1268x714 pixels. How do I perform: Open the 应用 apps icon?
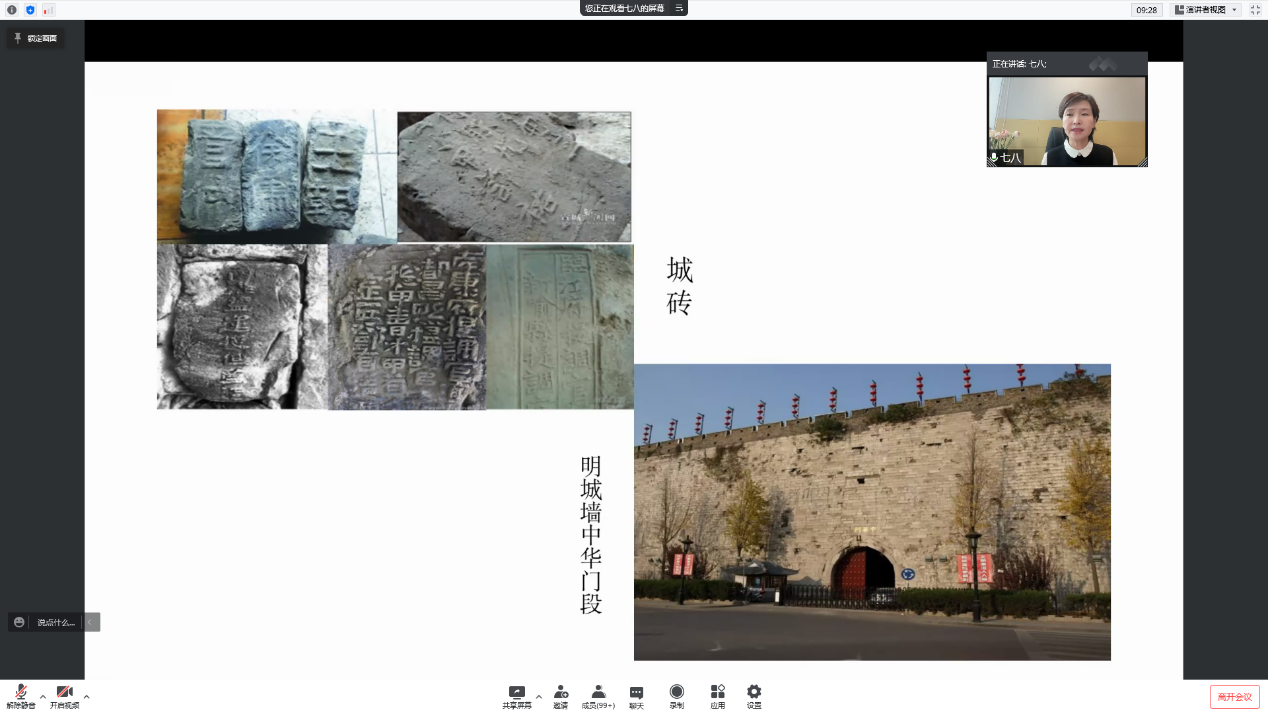point(717,693)
